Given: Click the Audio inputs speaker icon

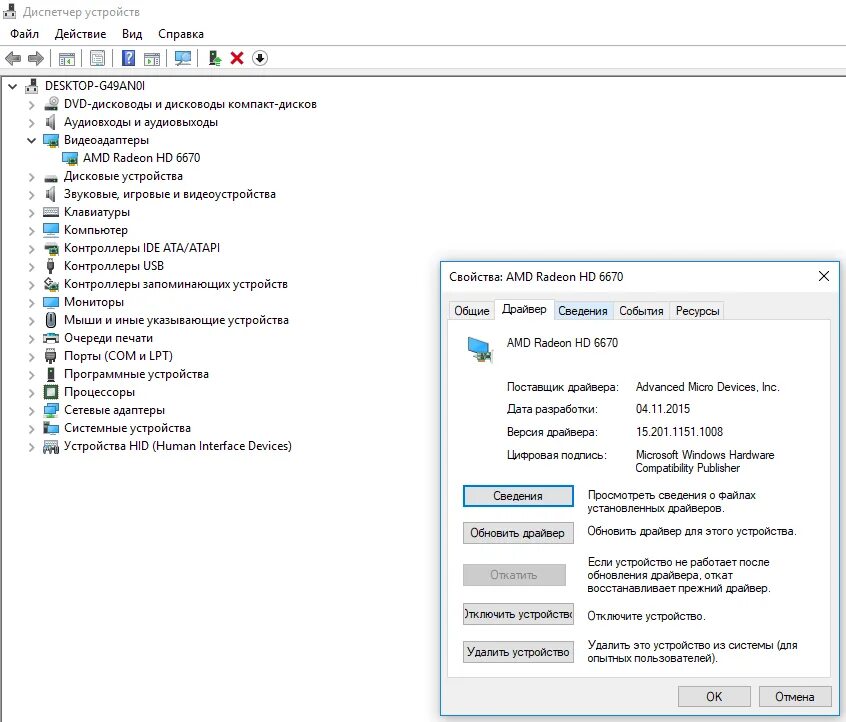Looking at the screenshot, I should pyautogui.click(x=51, y=122).
